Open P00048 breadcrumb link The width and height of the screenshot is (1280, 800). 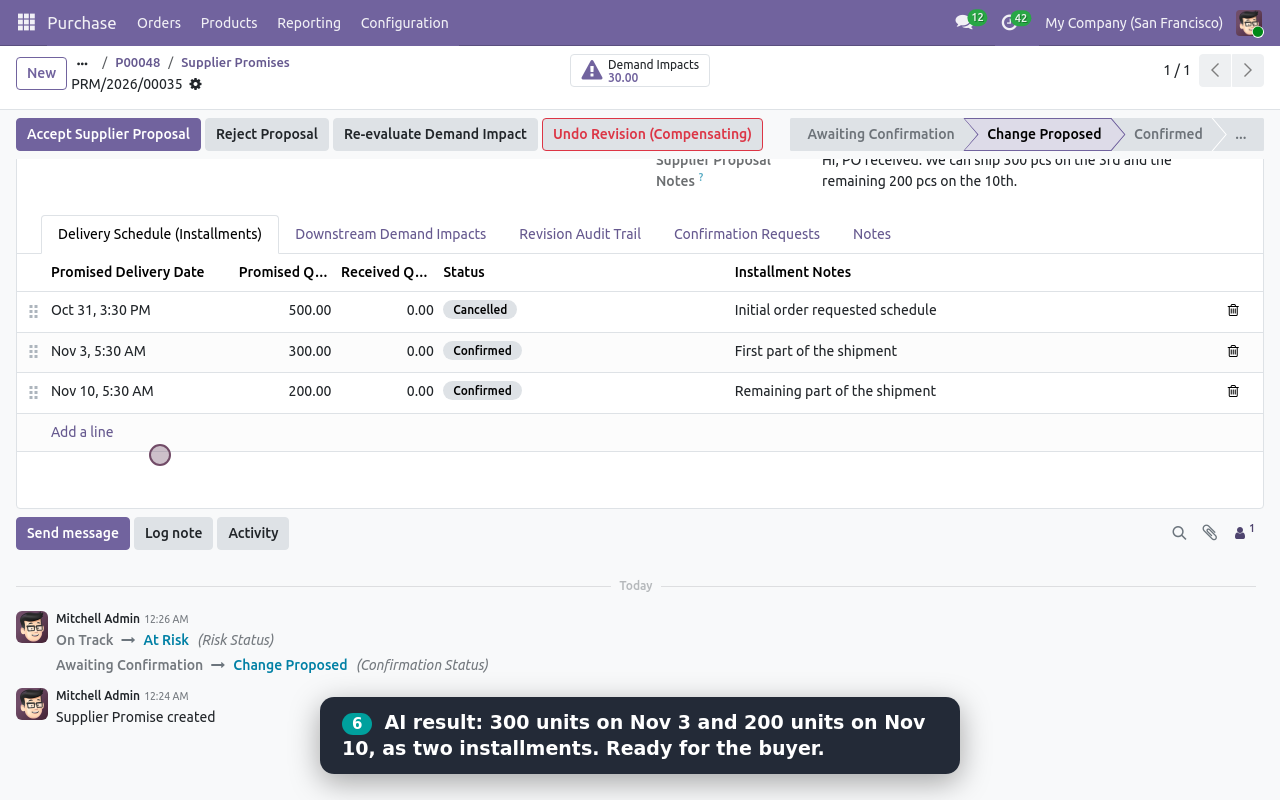point(137,62)
